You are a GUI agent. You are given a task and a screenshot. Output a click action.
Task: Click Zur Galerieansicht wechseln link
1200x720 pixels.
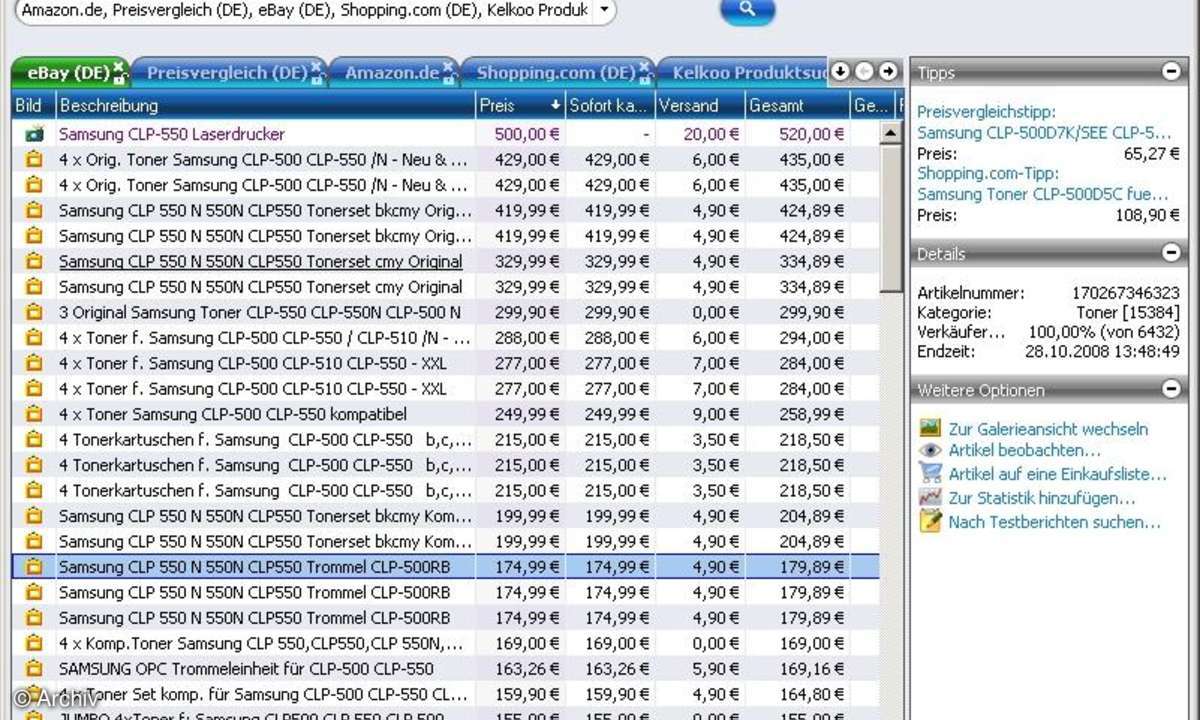tap(1048, 429)
